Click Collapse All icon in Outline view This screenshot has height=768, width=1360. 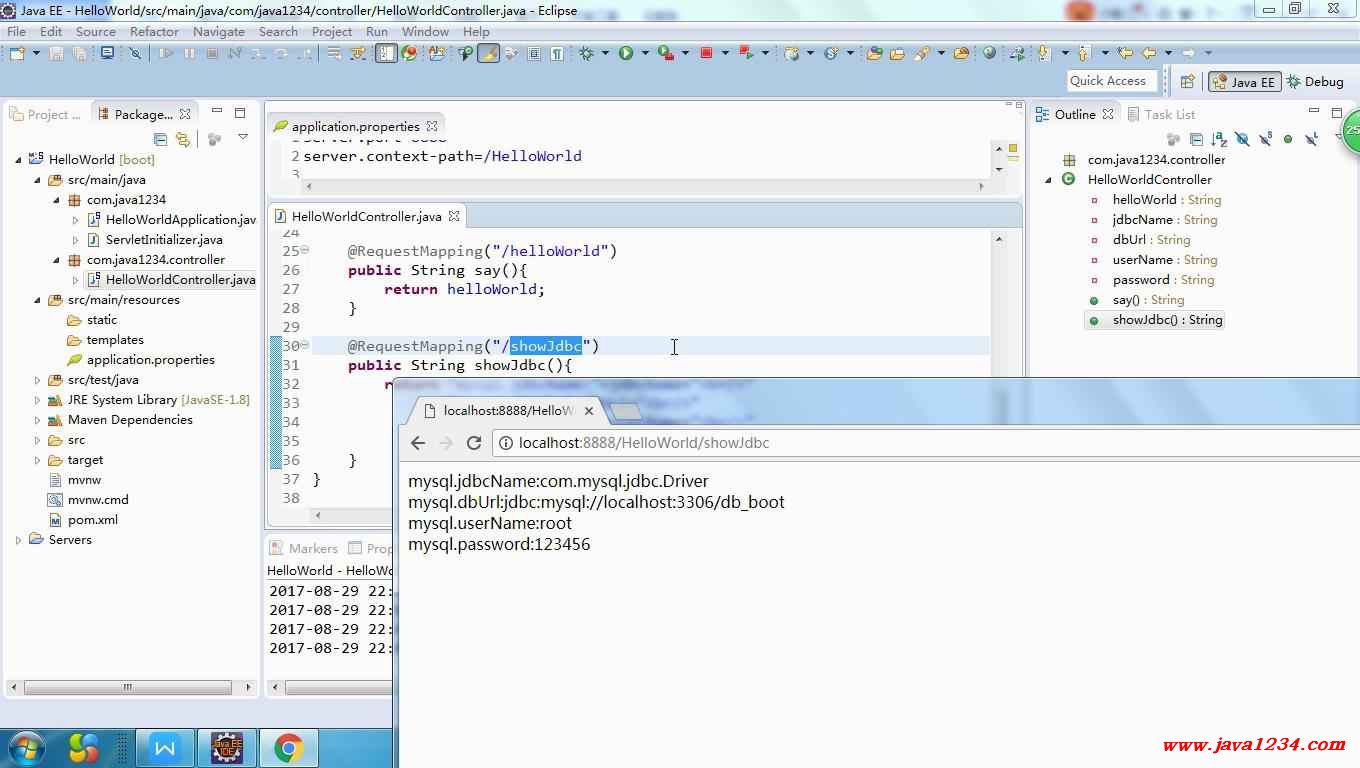point(1196,139)
